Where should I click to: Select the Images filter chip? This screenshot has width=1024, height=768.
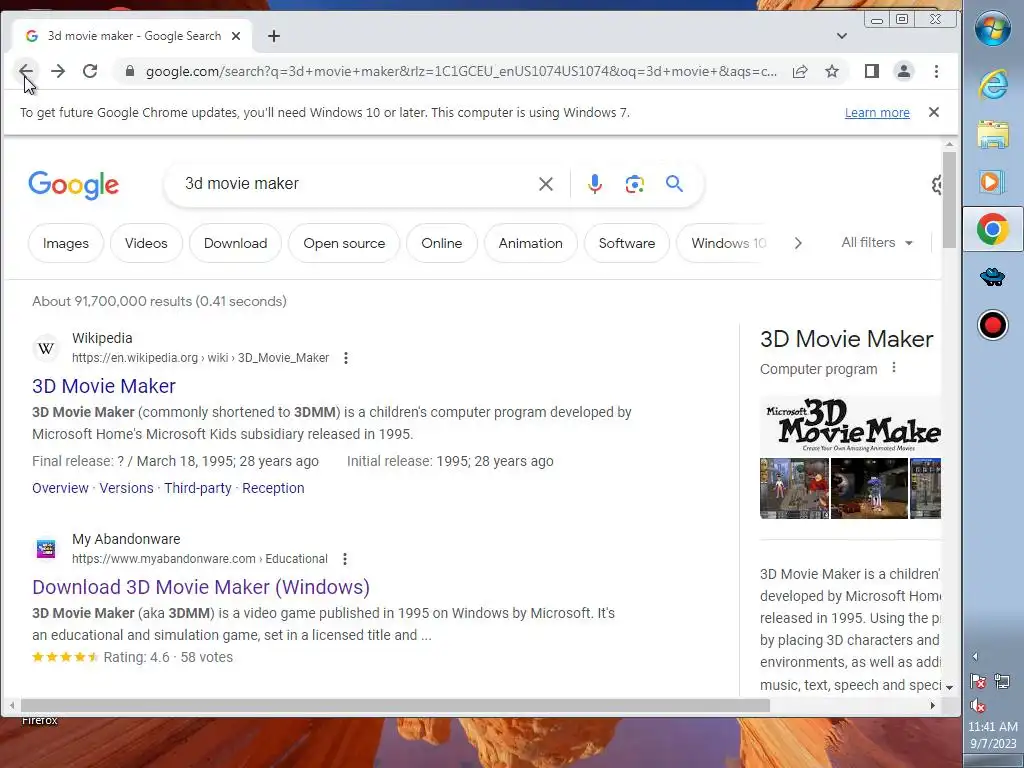(x=66, y=243)
